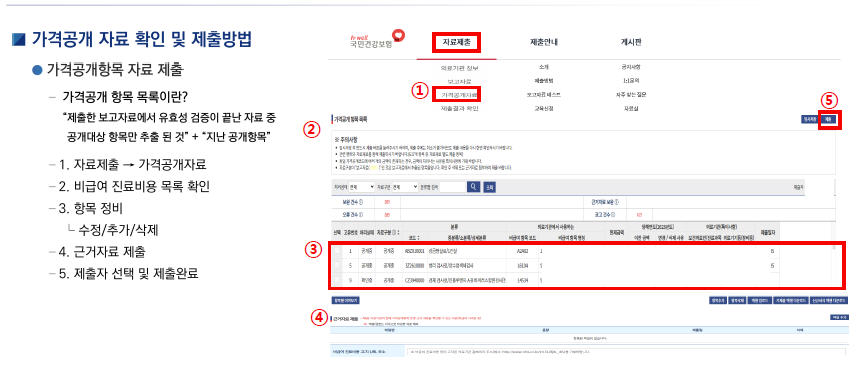This screenshot has height=381, width=858.
Task: Click the 근거자료 제출 section title
Action: (345, 318)
